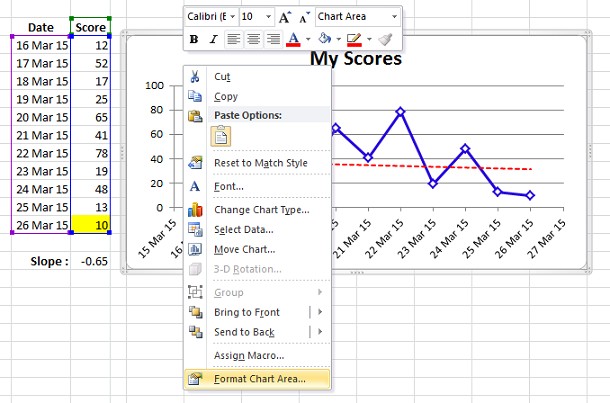This screenshot has width=610, height=403.
Task: Apply left alignment from mini toolbar
Action: pyautogui.click(x=232, y=39)
